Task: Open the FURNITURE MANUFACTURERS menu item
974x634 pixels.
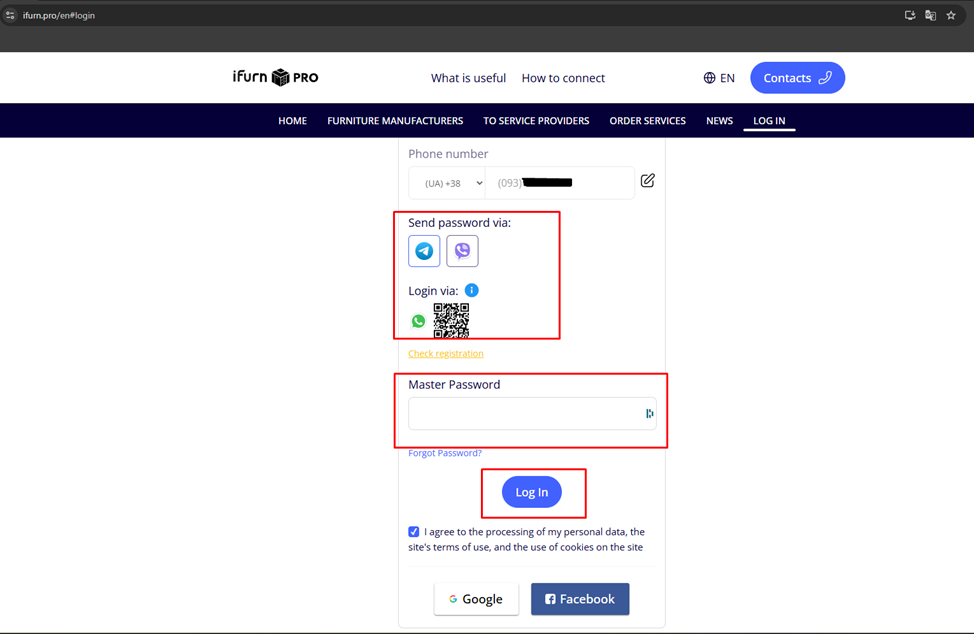Action: click(x=395, y=121)
